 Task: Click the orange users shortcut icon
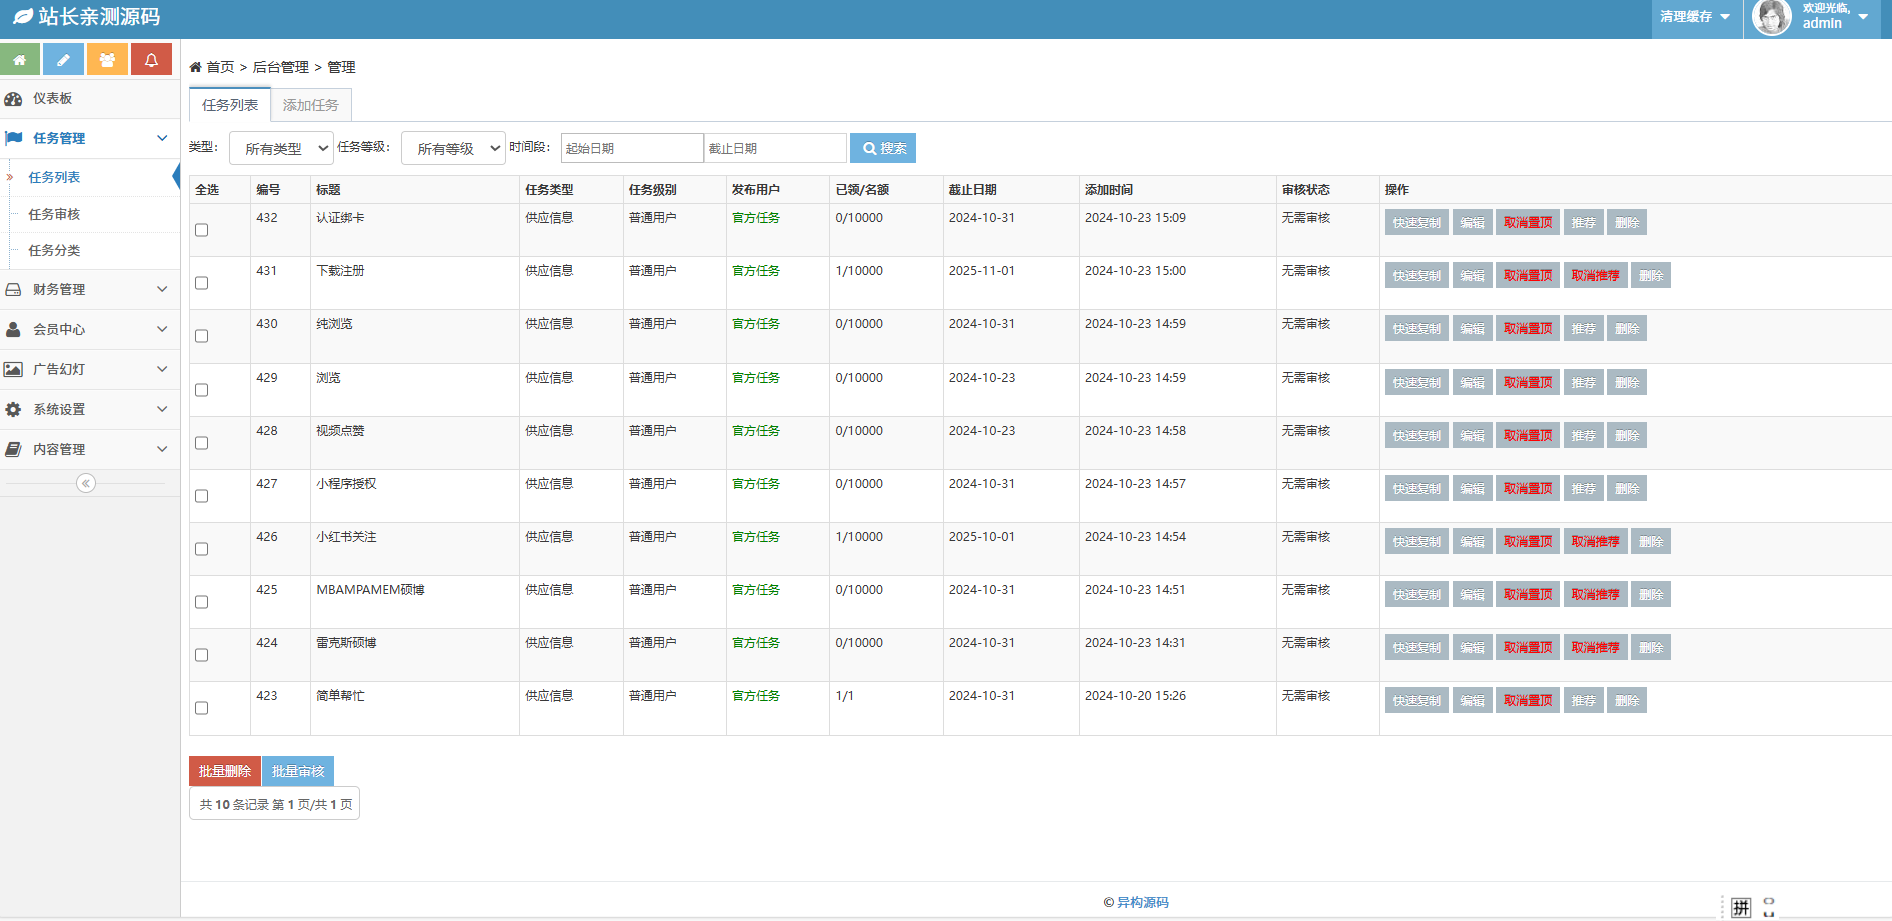[107, 60]
